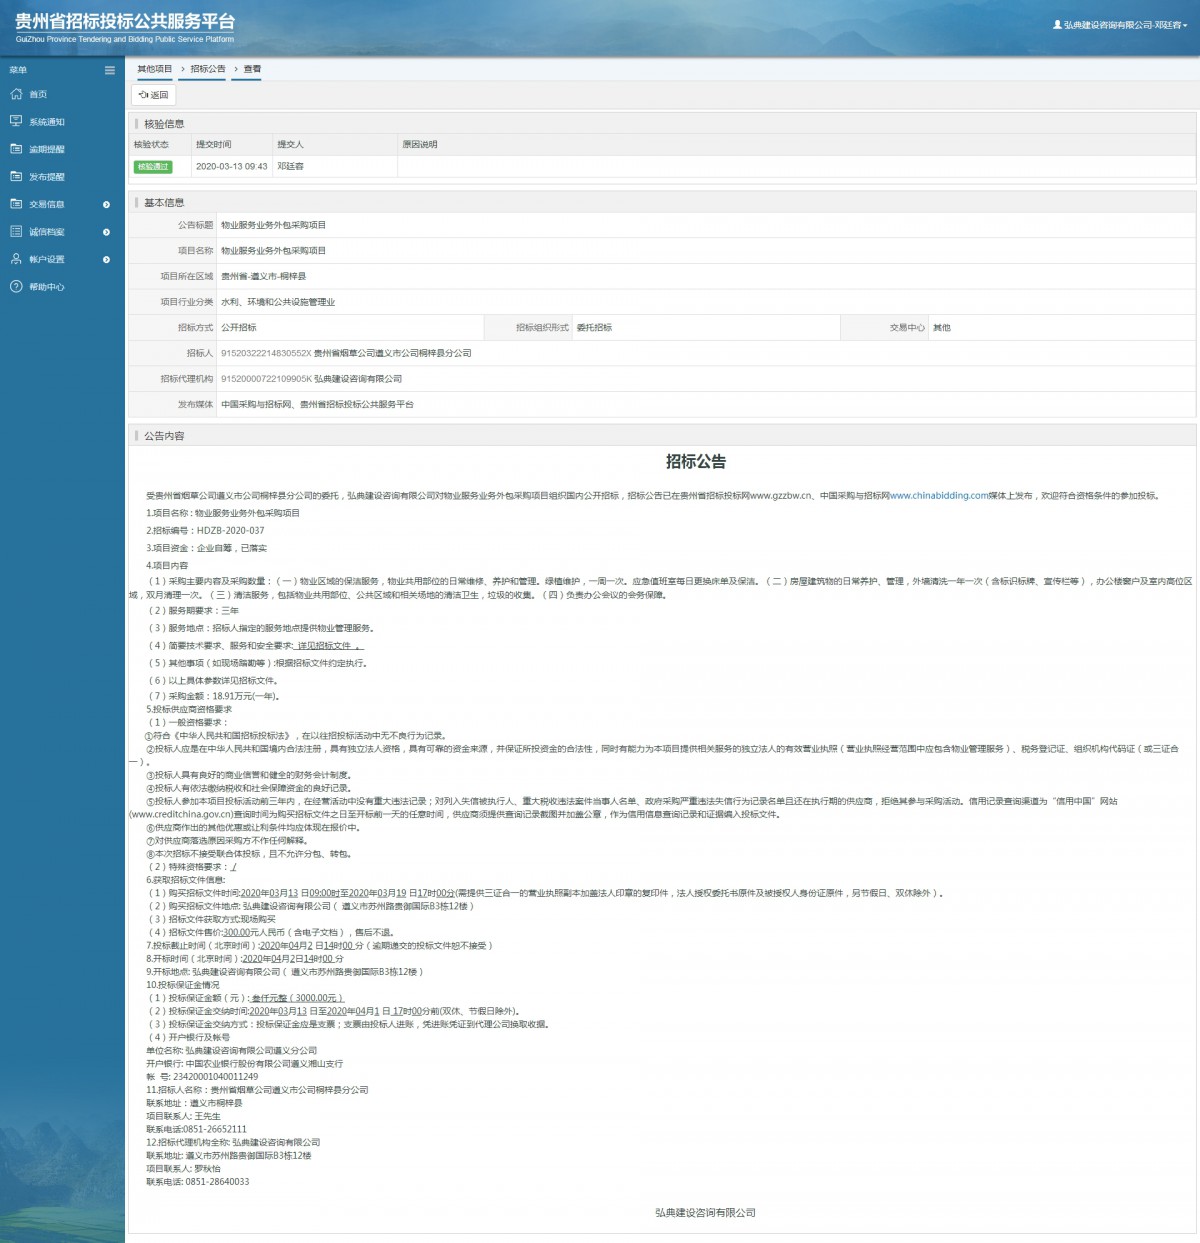Click the platform title logo in header
This screenshot has width=1200, height=1243.
pyautogui.click(x=125, y=27)
